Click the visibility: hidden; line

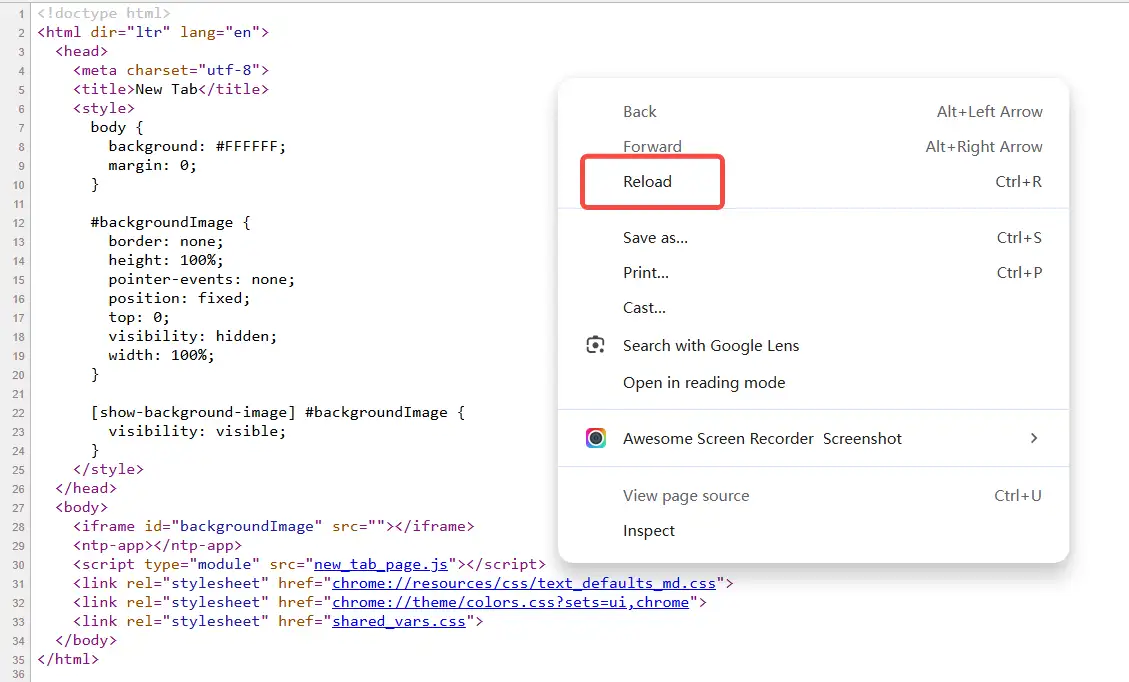(192, 336)
